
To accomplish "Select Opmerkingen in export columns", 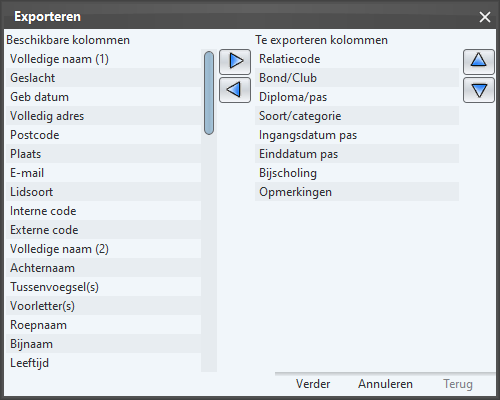I will 357,192.
